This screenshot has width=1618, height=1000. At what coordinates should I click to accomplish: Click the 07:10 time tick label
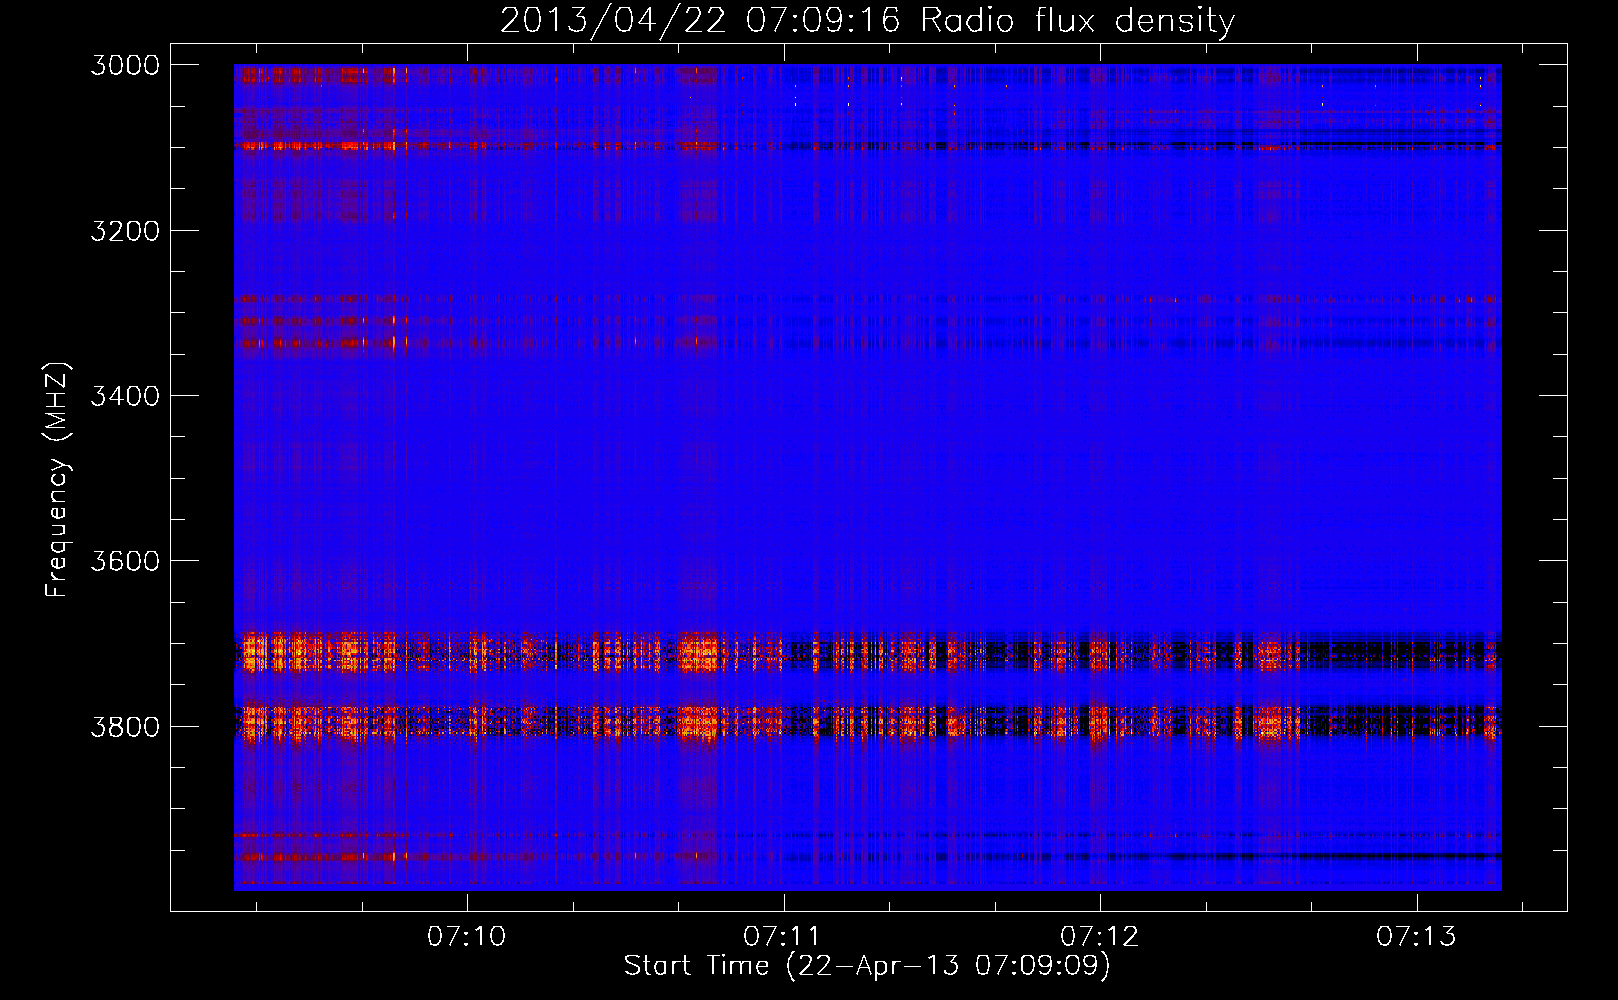pos(467,936)
